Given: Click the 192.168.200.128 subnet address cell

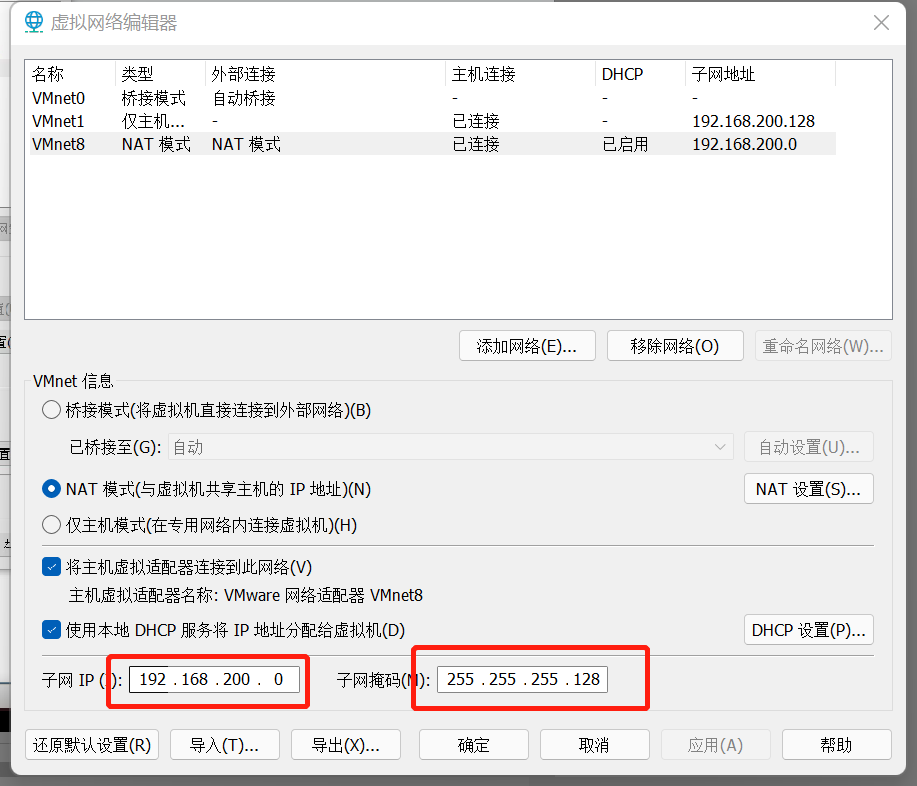Looking at the screenshot, I should [753, 121].
